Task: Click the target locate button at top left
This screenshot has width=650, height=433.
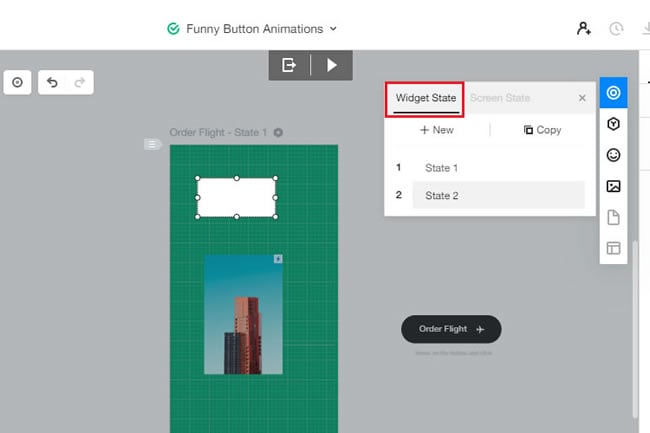Action: pyautogui.click(x=17, y=82)
